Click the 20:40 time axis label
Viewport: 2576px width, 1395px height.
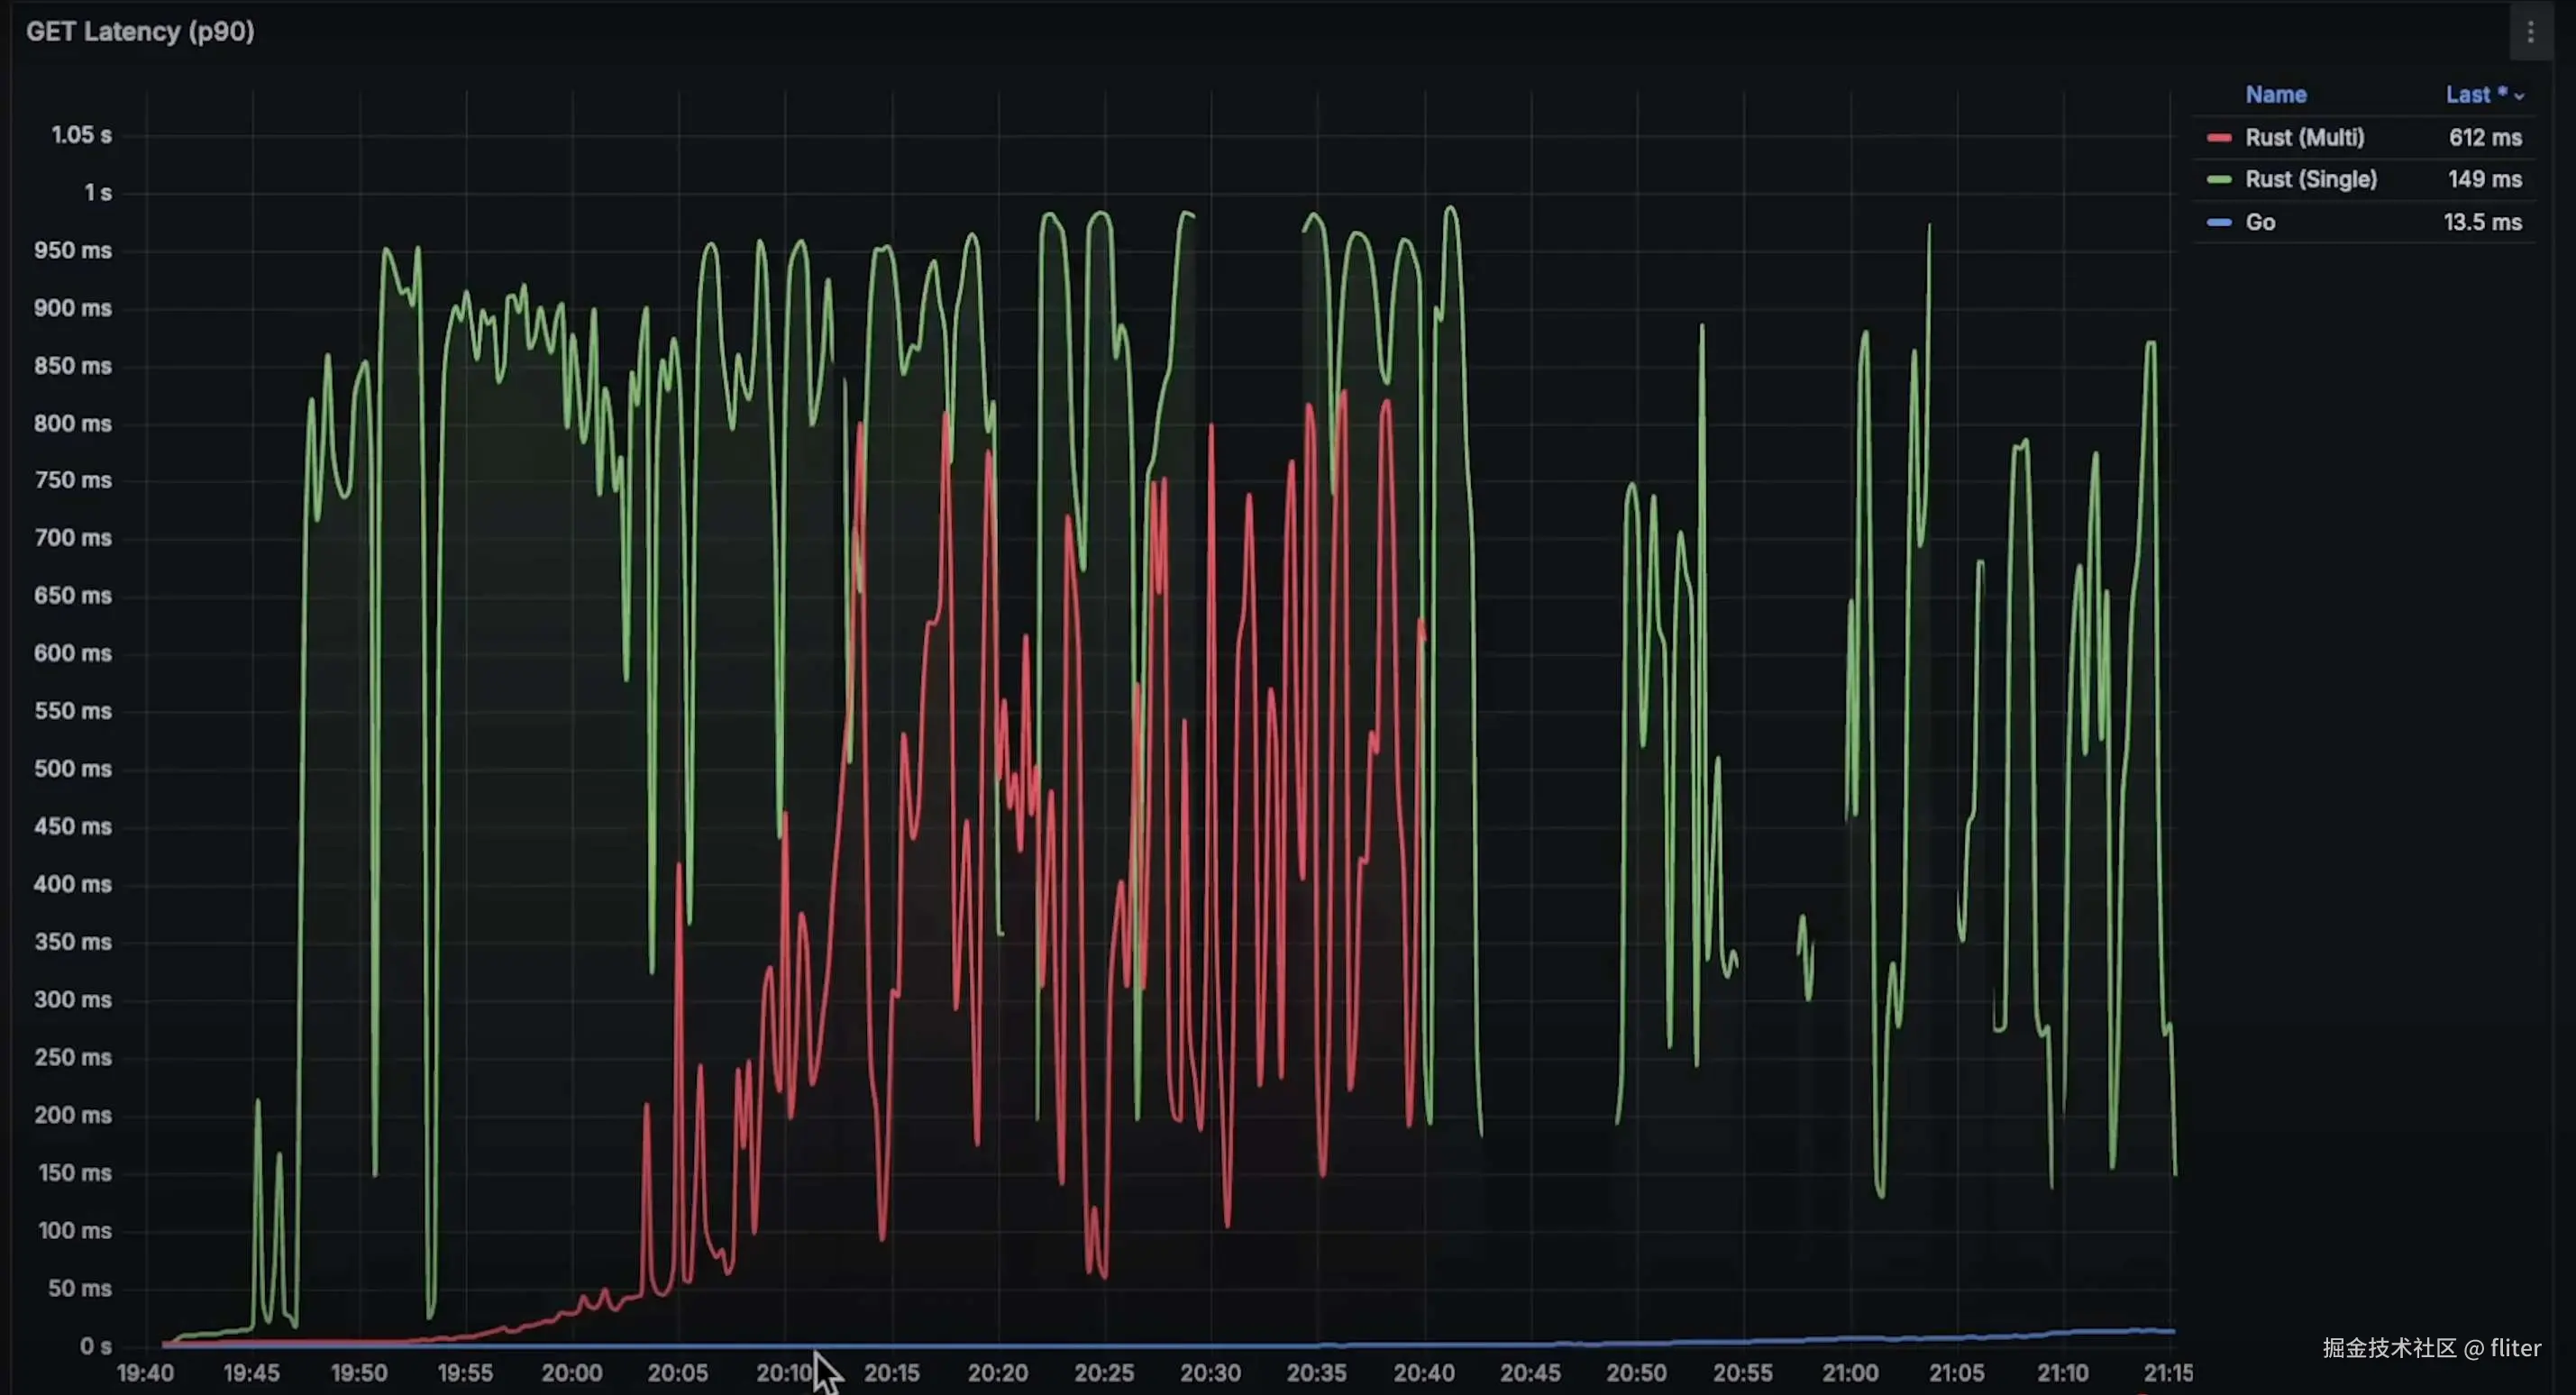(1423, 1373)
